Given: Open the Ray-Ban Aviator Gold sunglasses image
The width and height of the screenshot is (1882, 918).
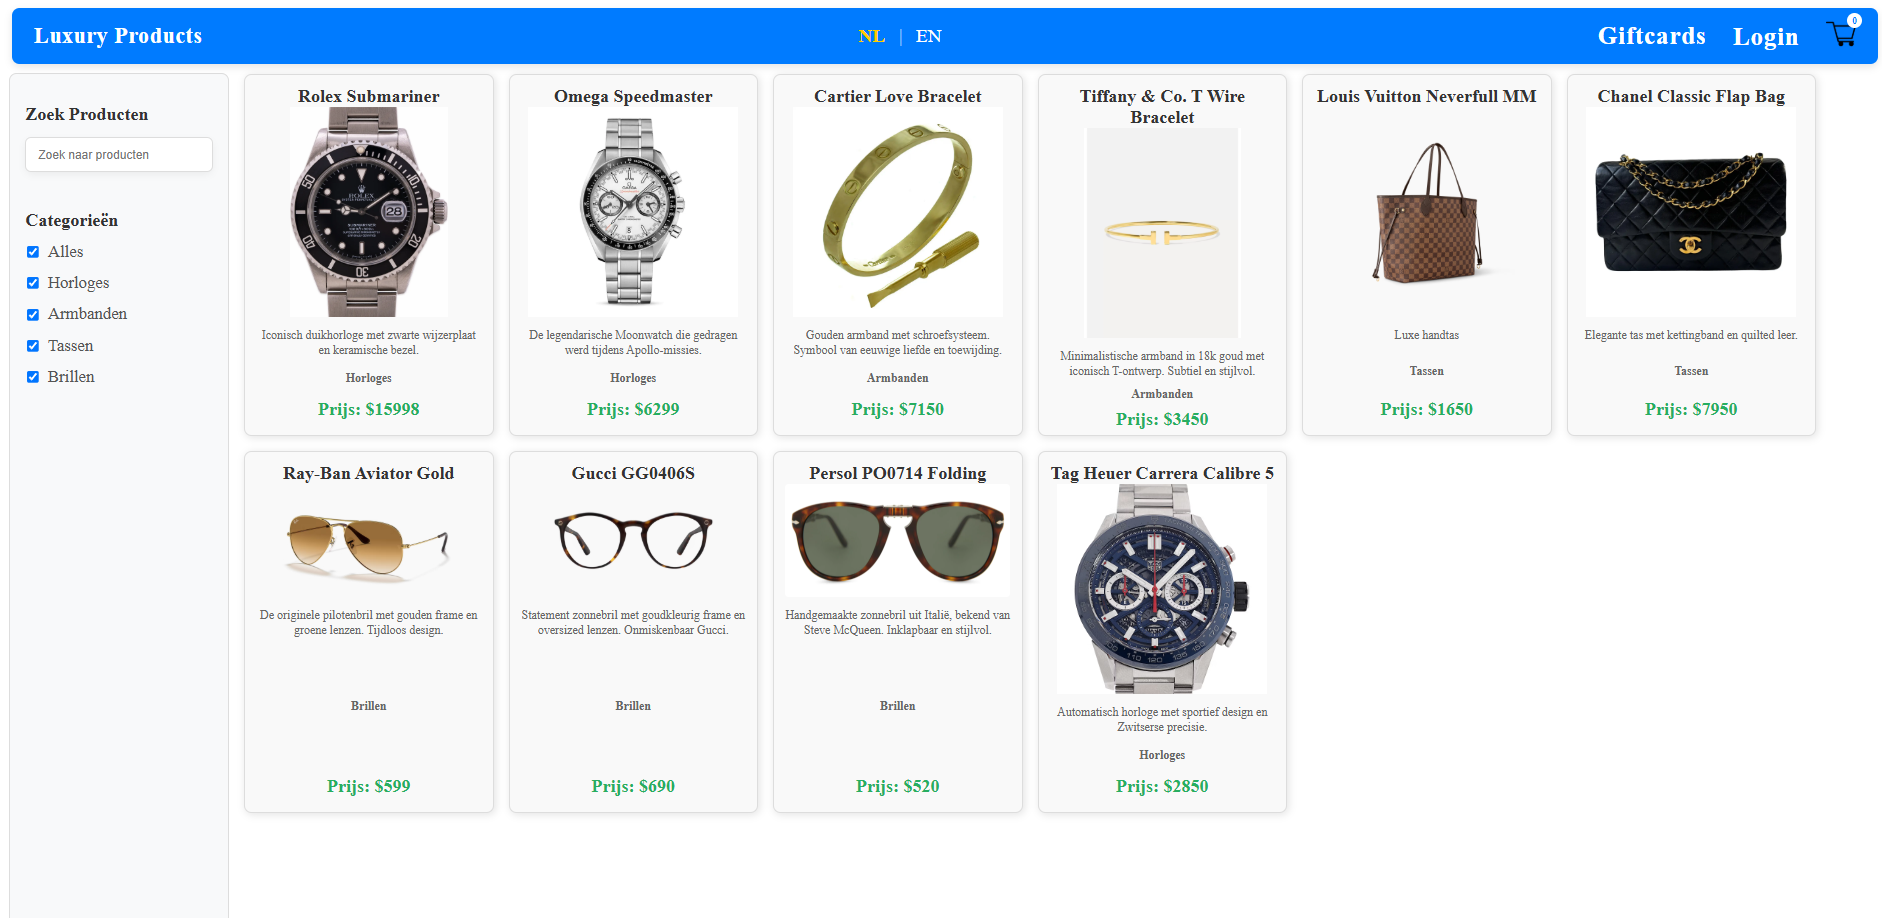Looking at the screenshot, I should [368, 541].
